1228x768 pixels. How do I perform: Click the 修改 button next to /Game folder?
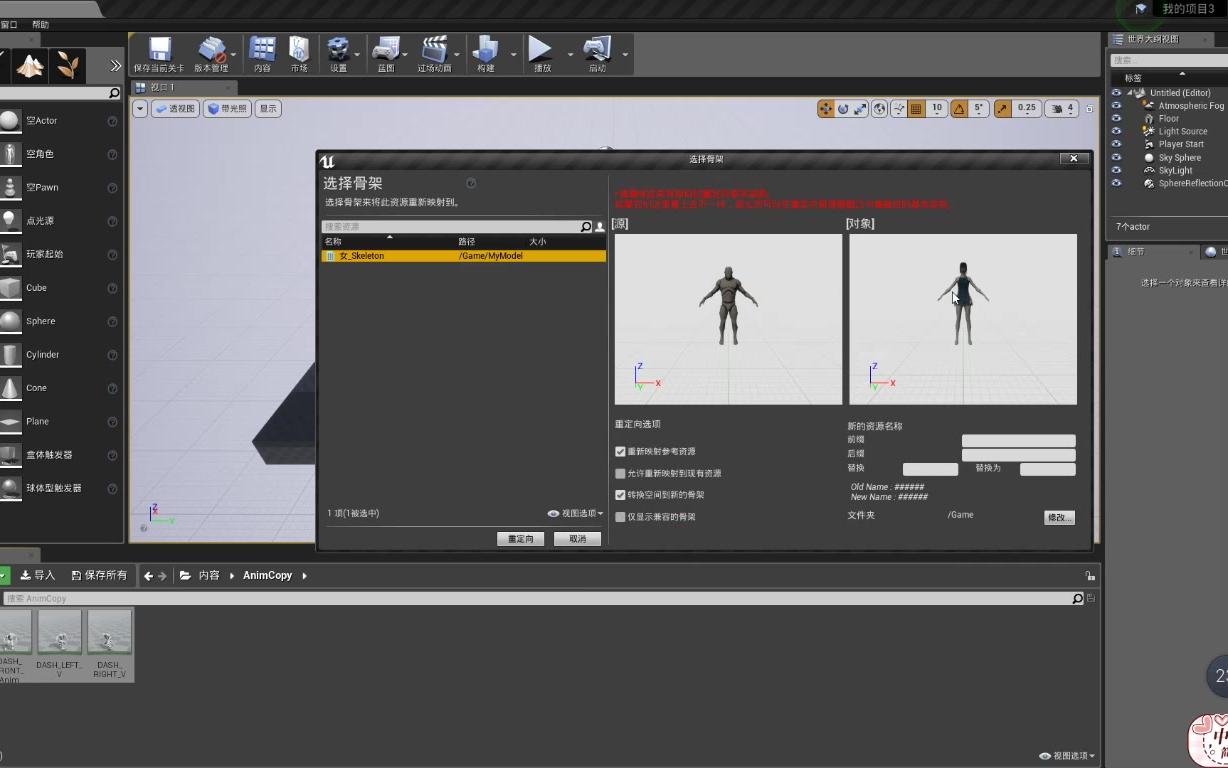click(x=1059, y=517)
